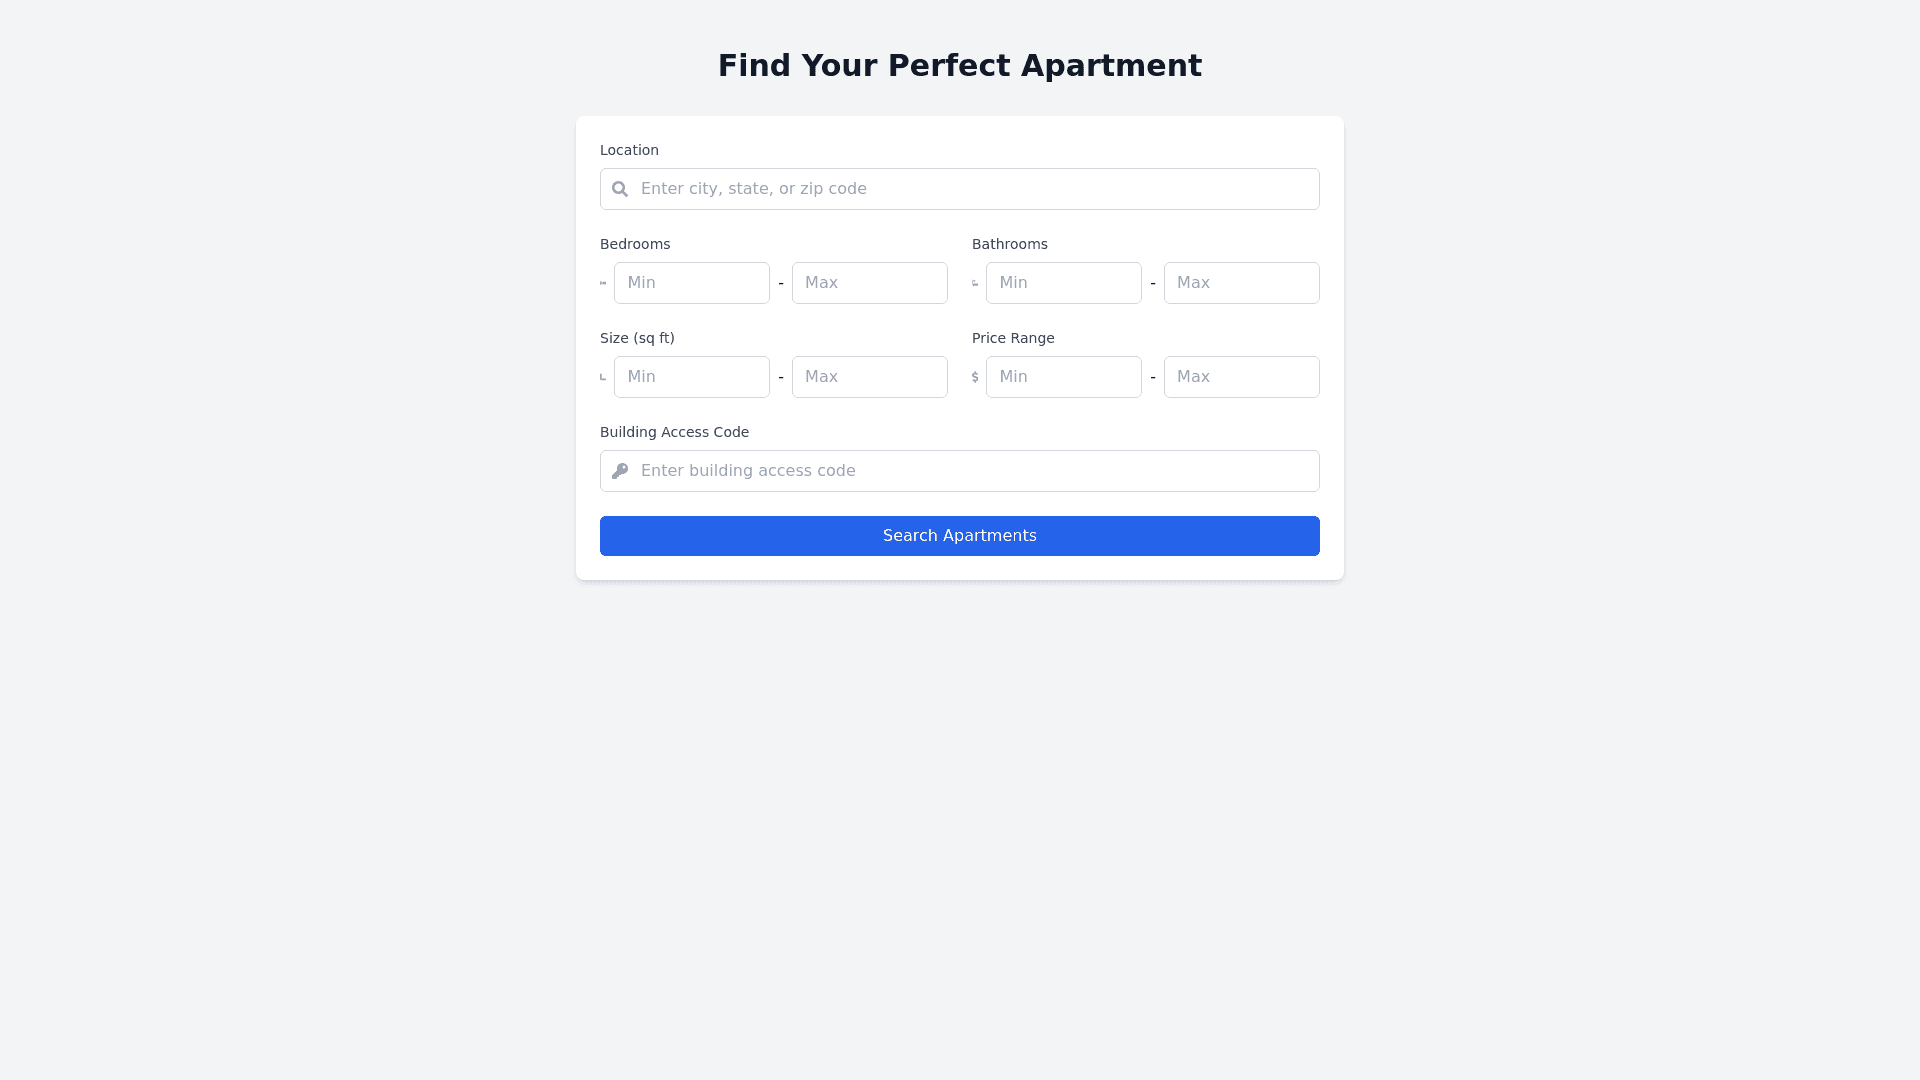Select the Bedrooms Min field
1920x1080 pixels.
coord(692,283)
